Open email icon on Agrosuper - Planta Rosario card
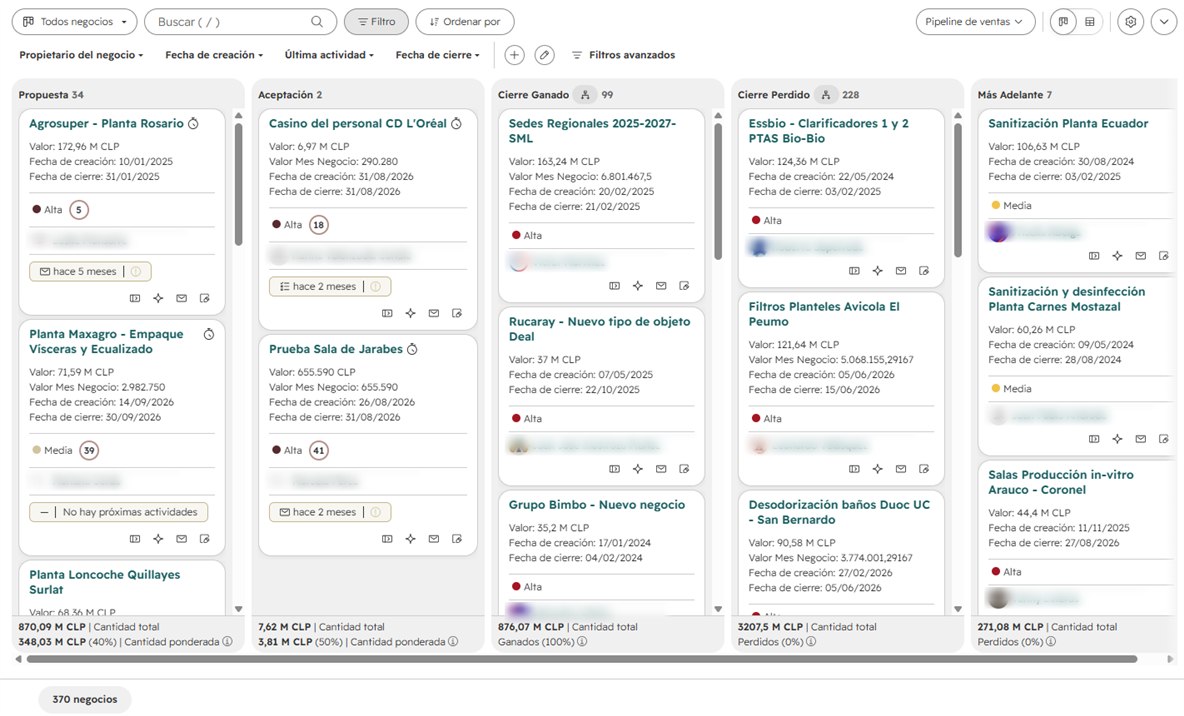1184x716 pixels. pos(181,298)
